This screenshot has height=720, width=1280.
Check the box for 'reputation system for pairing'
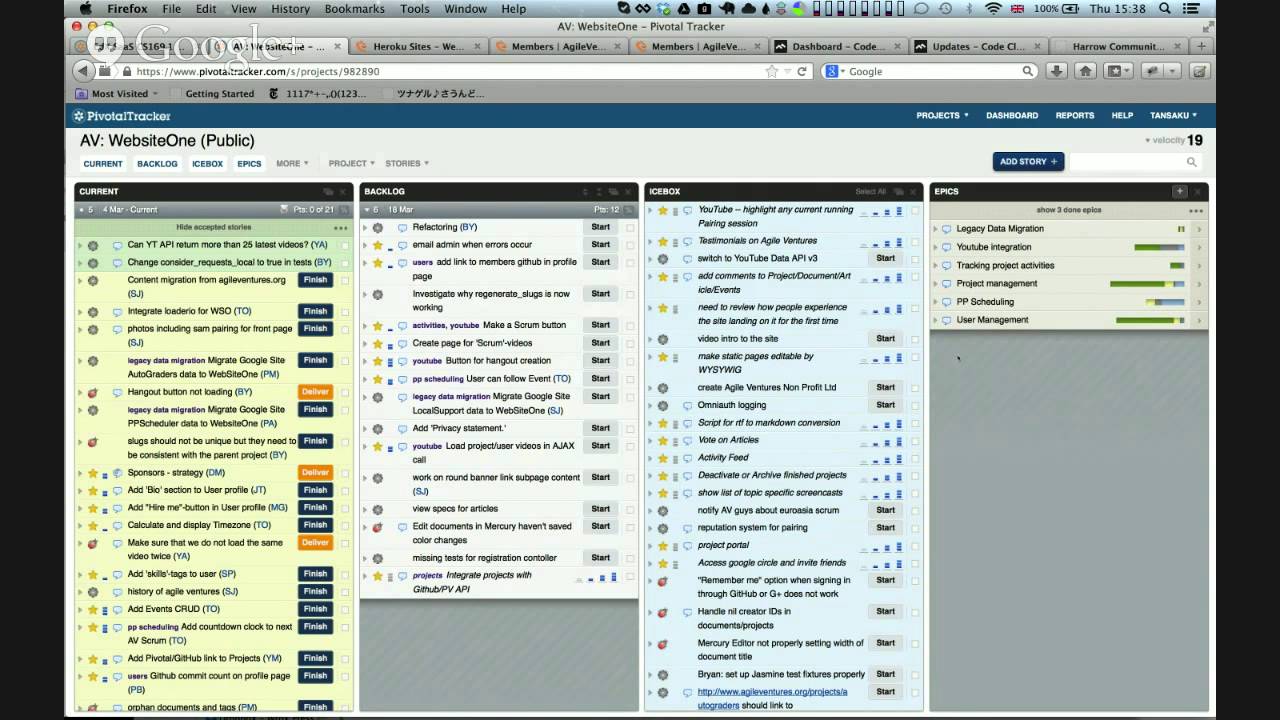(915, 529)
